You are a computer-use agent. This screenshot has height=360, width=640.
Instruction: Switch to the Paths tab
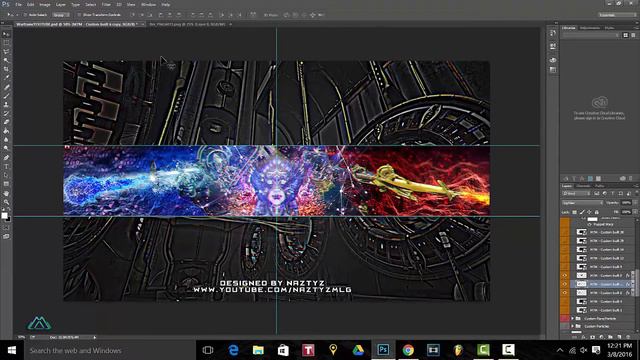coord(599,186)
